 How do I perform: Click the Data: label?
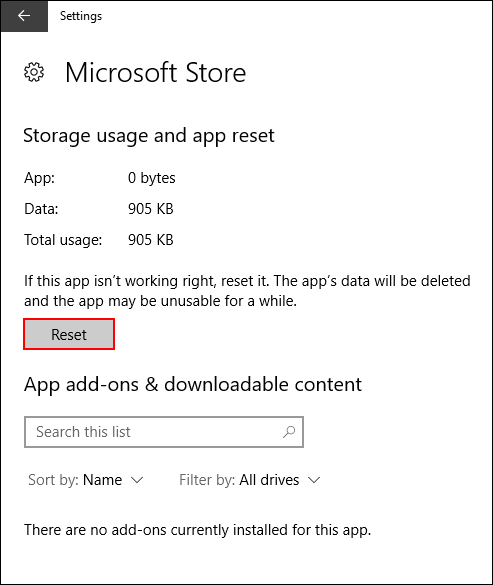click(41, 209)
